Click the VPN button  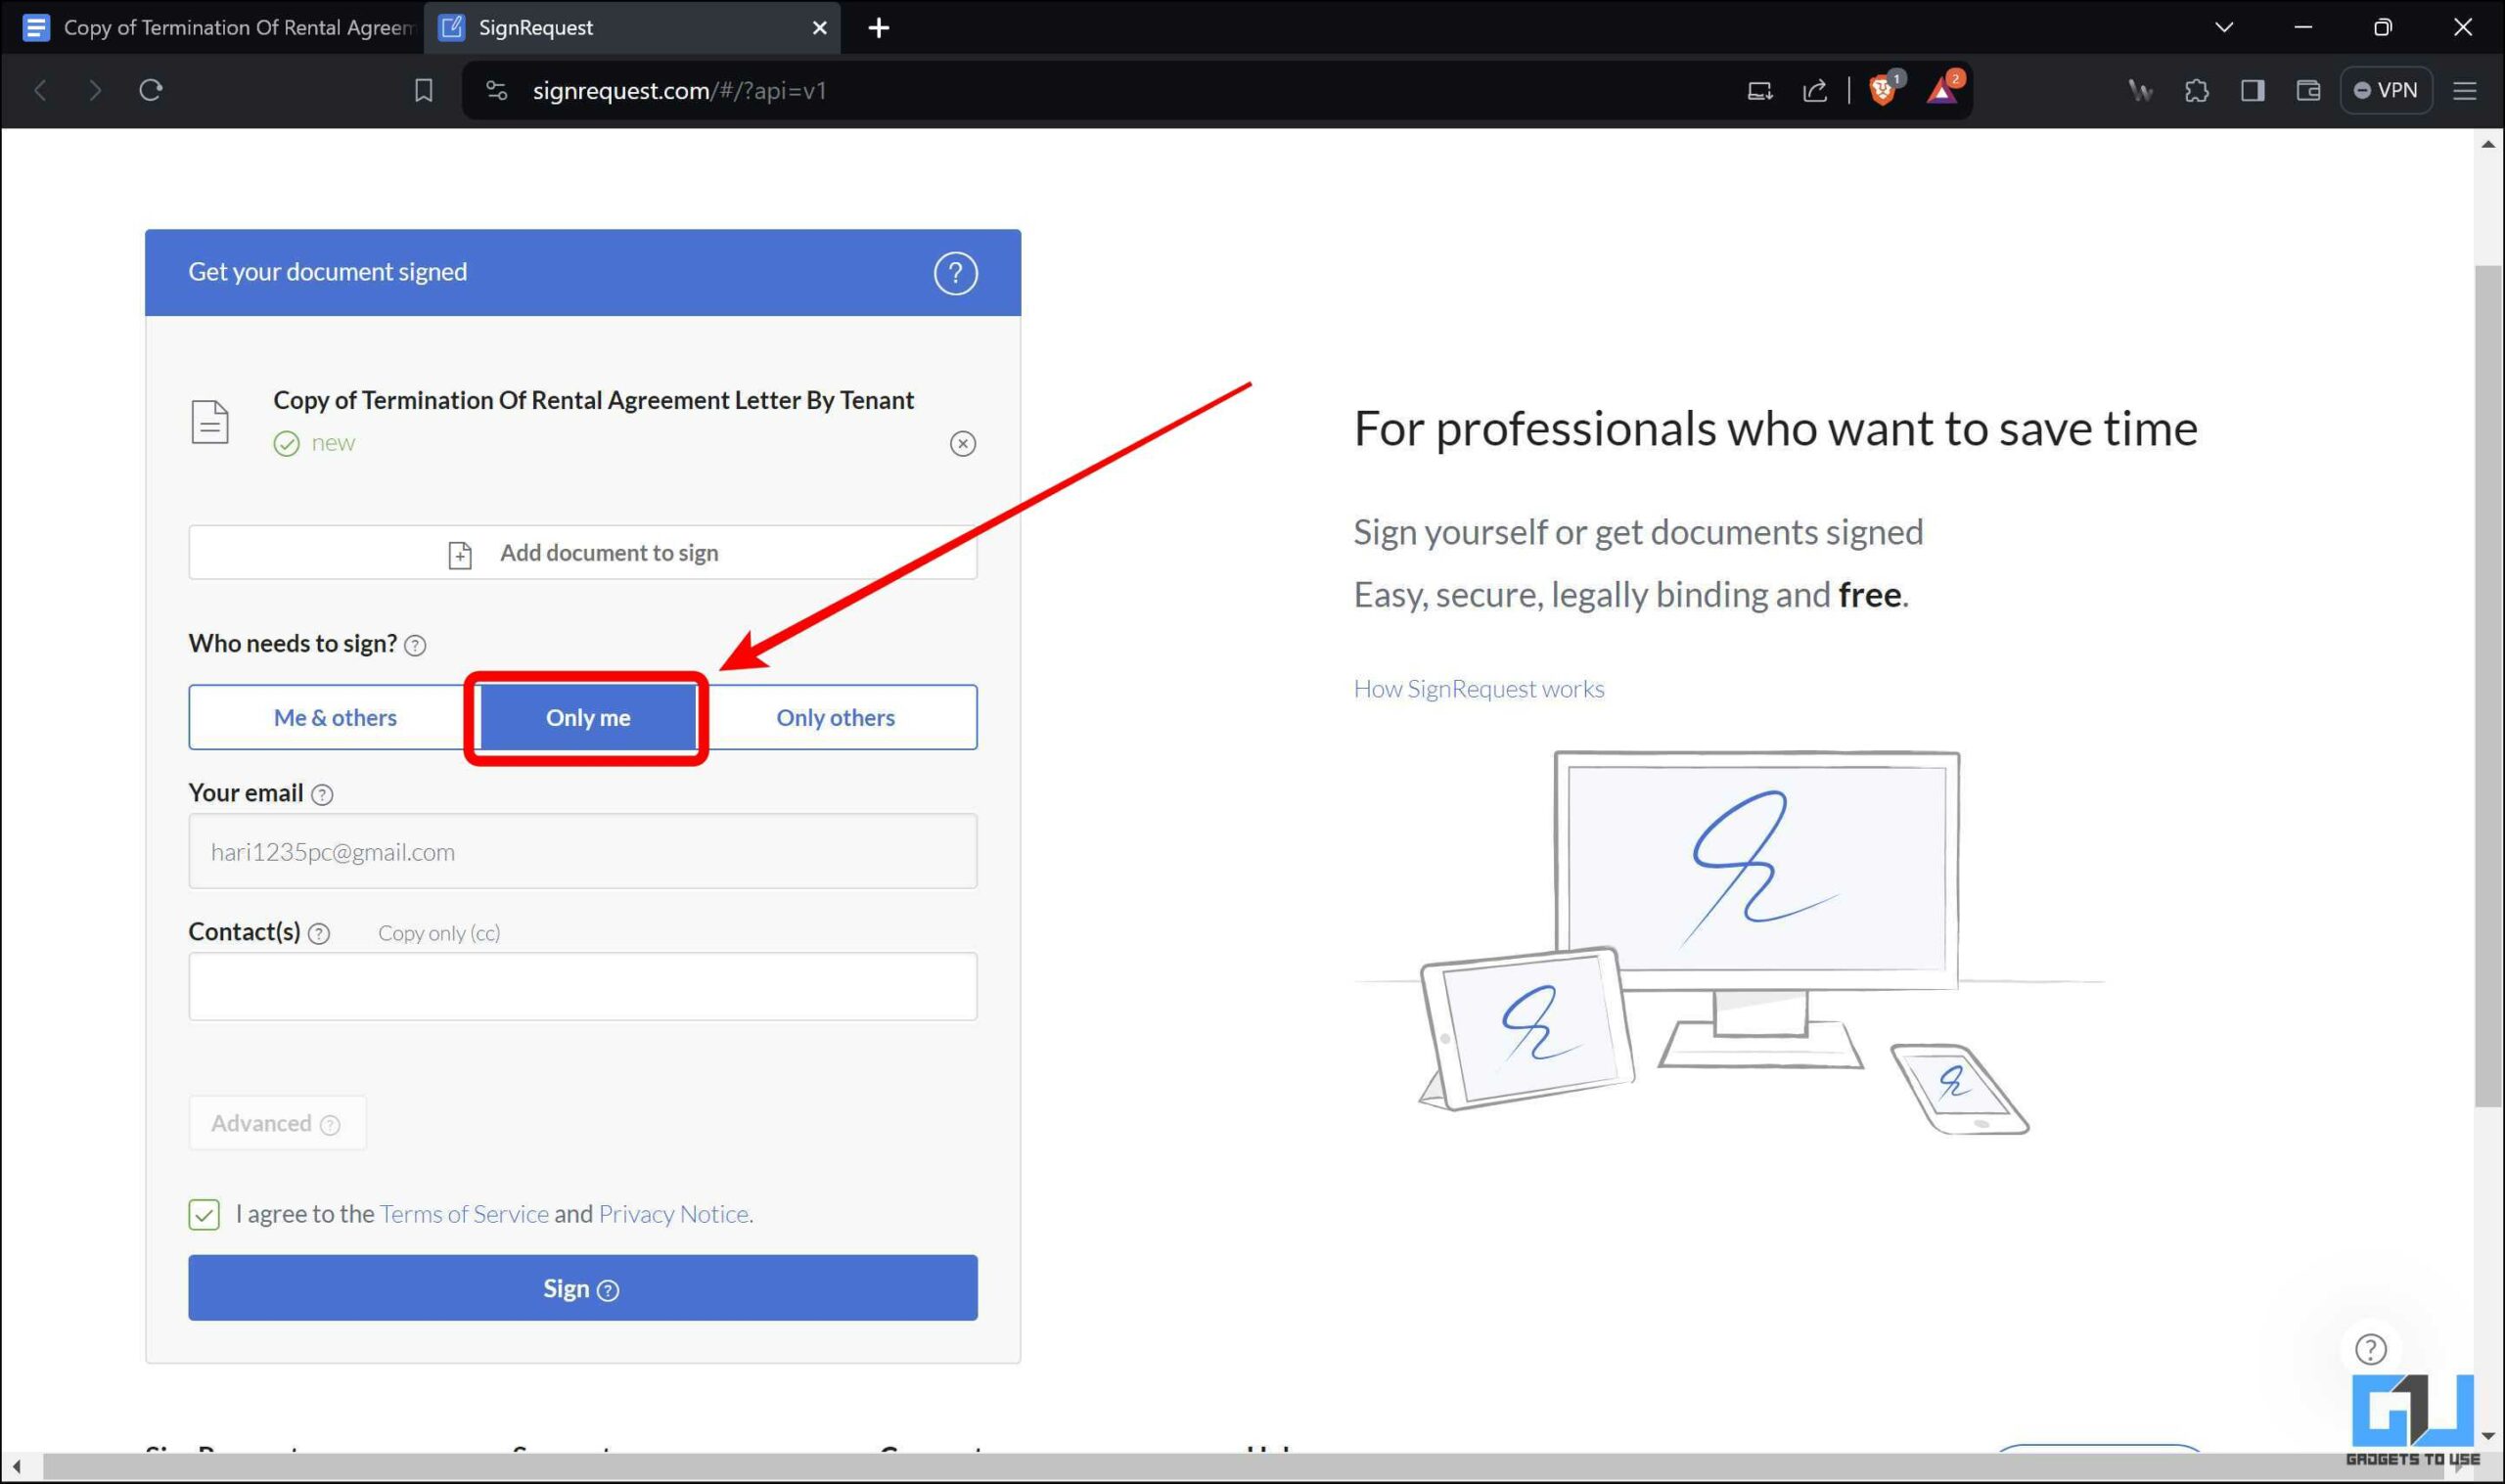click(2386, 90)
